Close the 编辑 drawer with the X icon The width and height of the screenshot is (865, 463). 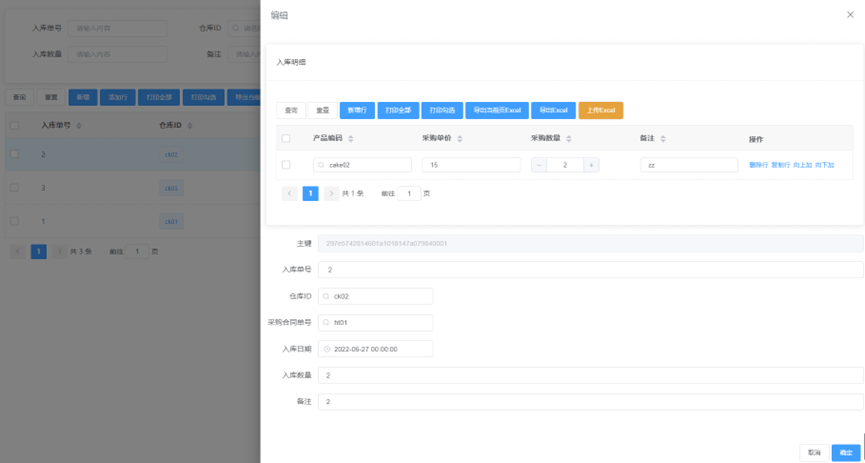point(850,15)
